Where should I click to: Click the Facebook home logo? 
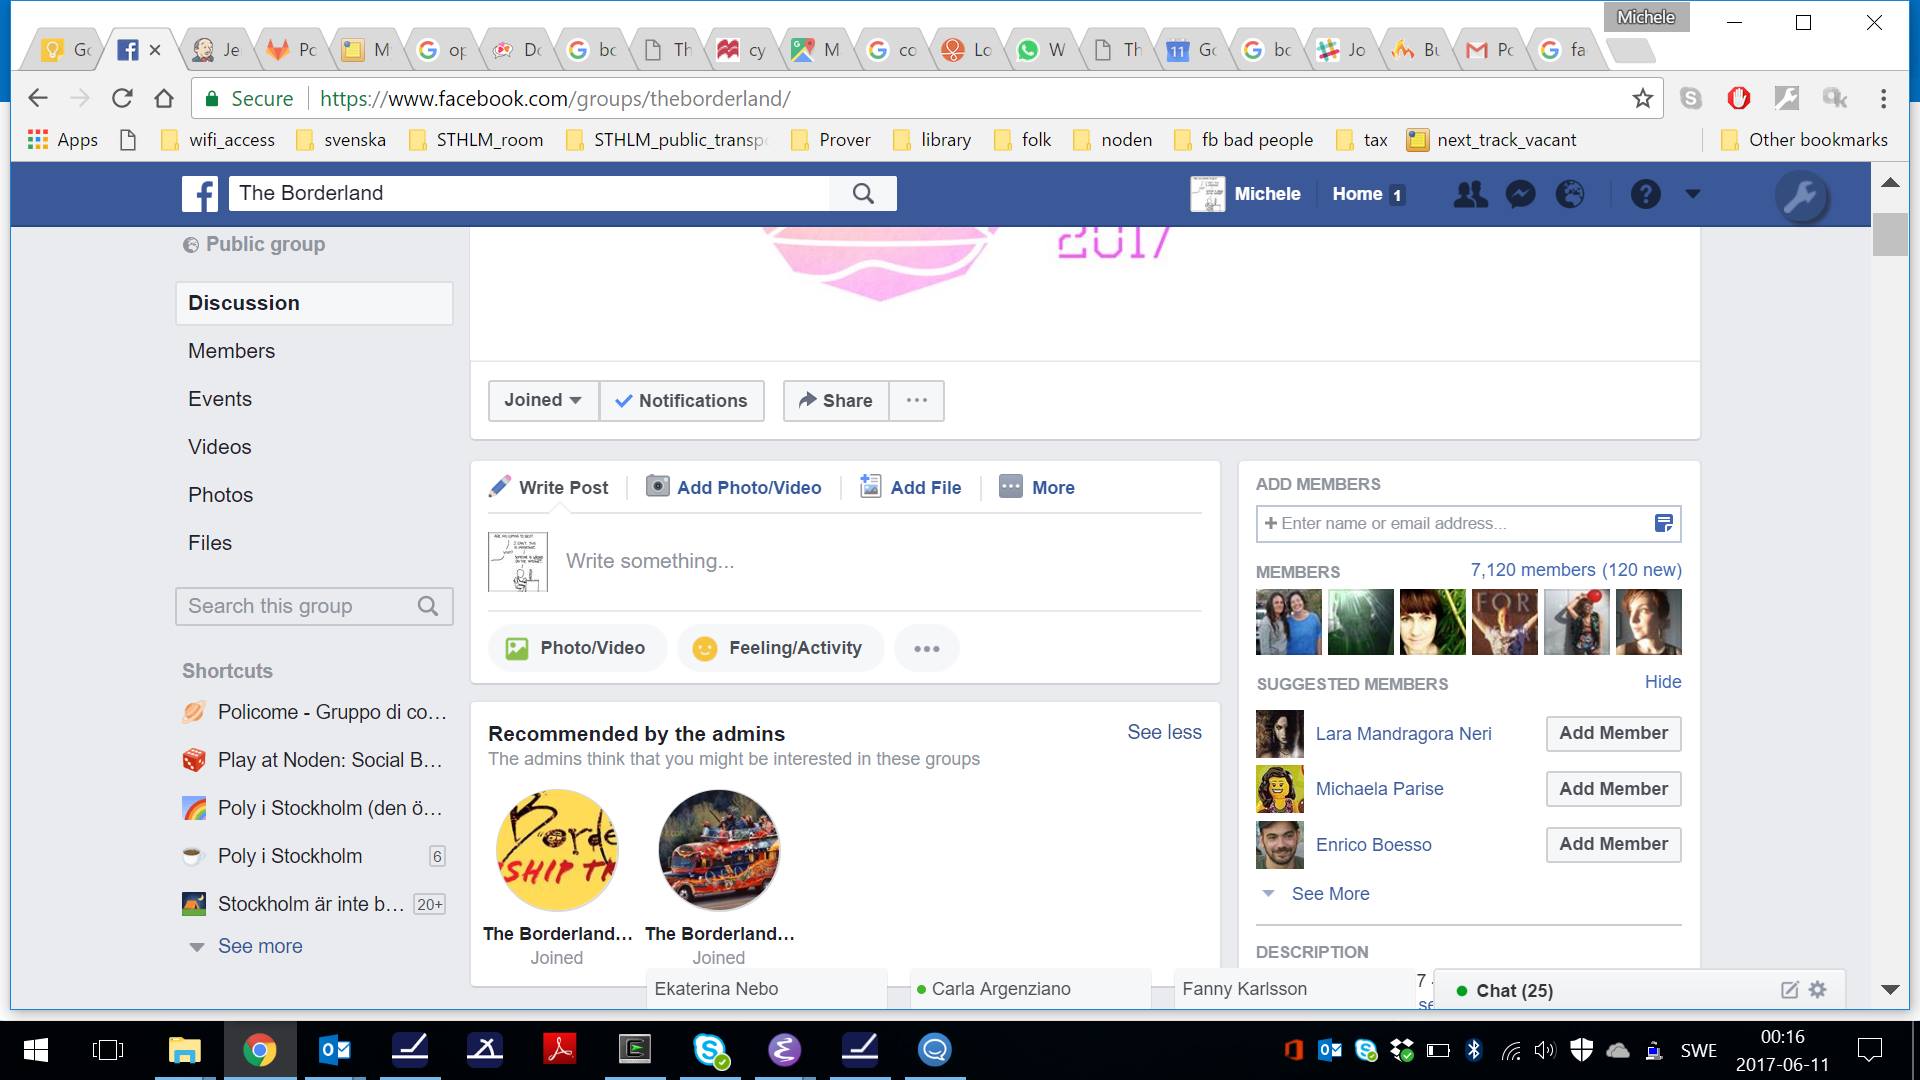click(x=199, y=193)
